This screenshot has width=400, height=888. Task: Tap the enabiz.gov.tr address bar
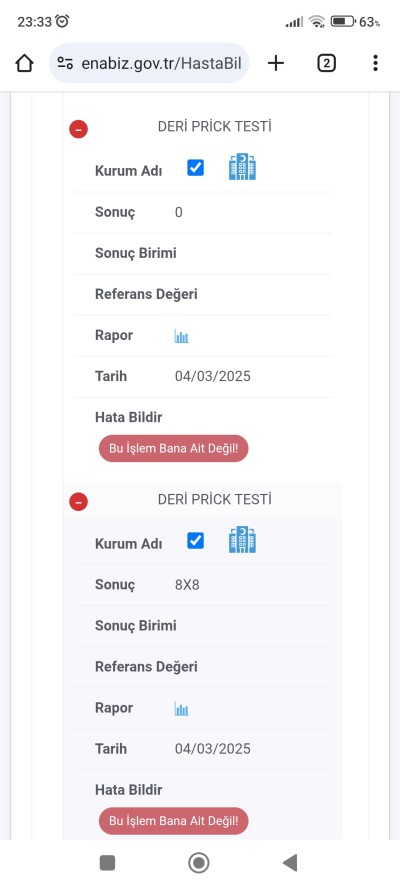point(149,63)
